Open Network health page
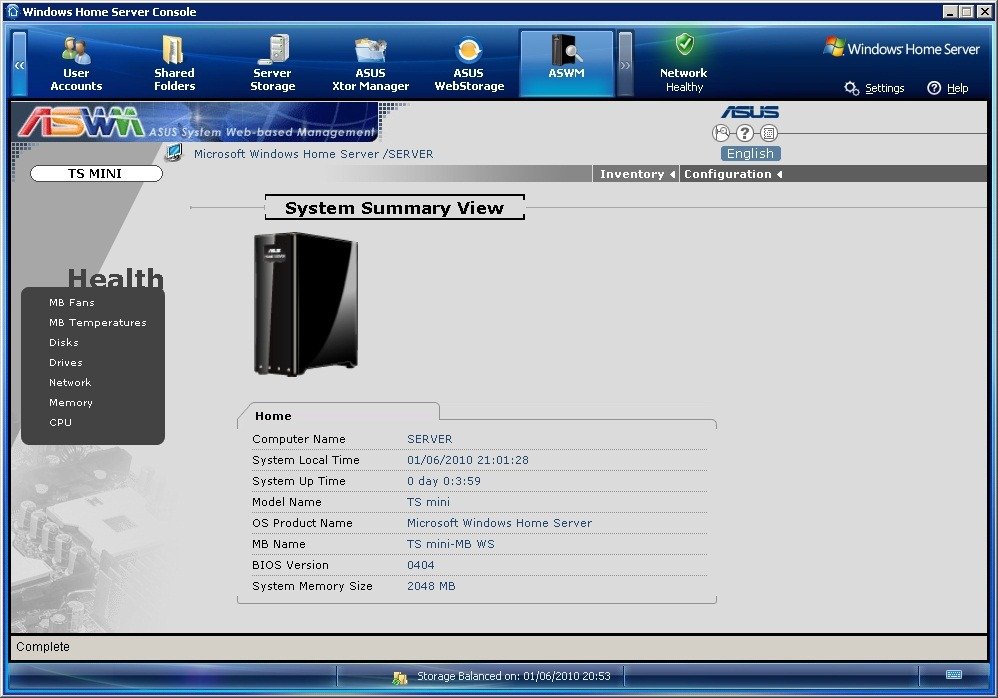This screenshot has height=698, width=998. 70,382
